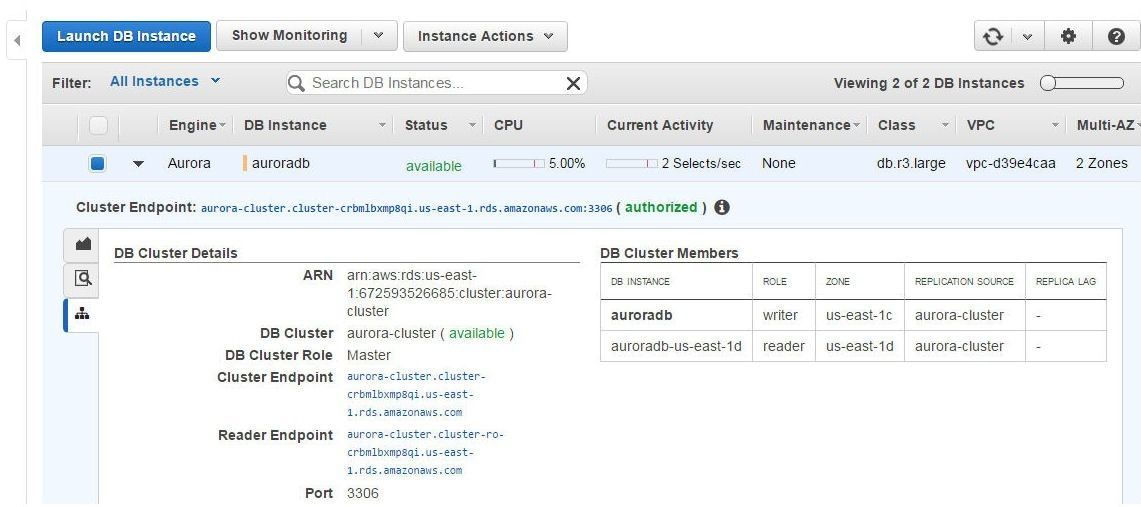The image size is (1141, 507).
Task: Open the Instance Actions menu
Action: coord(485,36)
